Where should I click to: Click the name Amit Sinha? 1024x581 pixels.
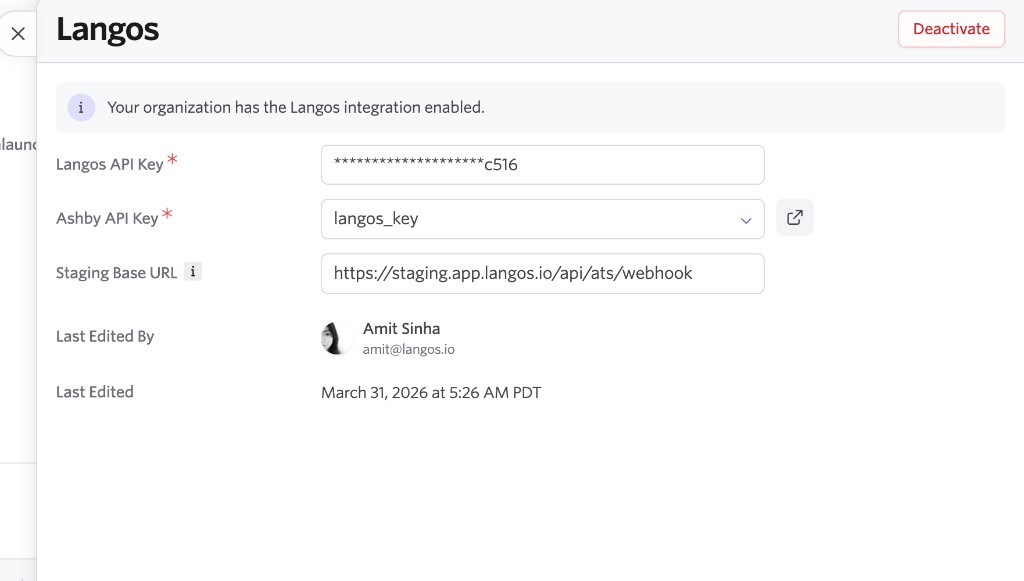[401, 328]
